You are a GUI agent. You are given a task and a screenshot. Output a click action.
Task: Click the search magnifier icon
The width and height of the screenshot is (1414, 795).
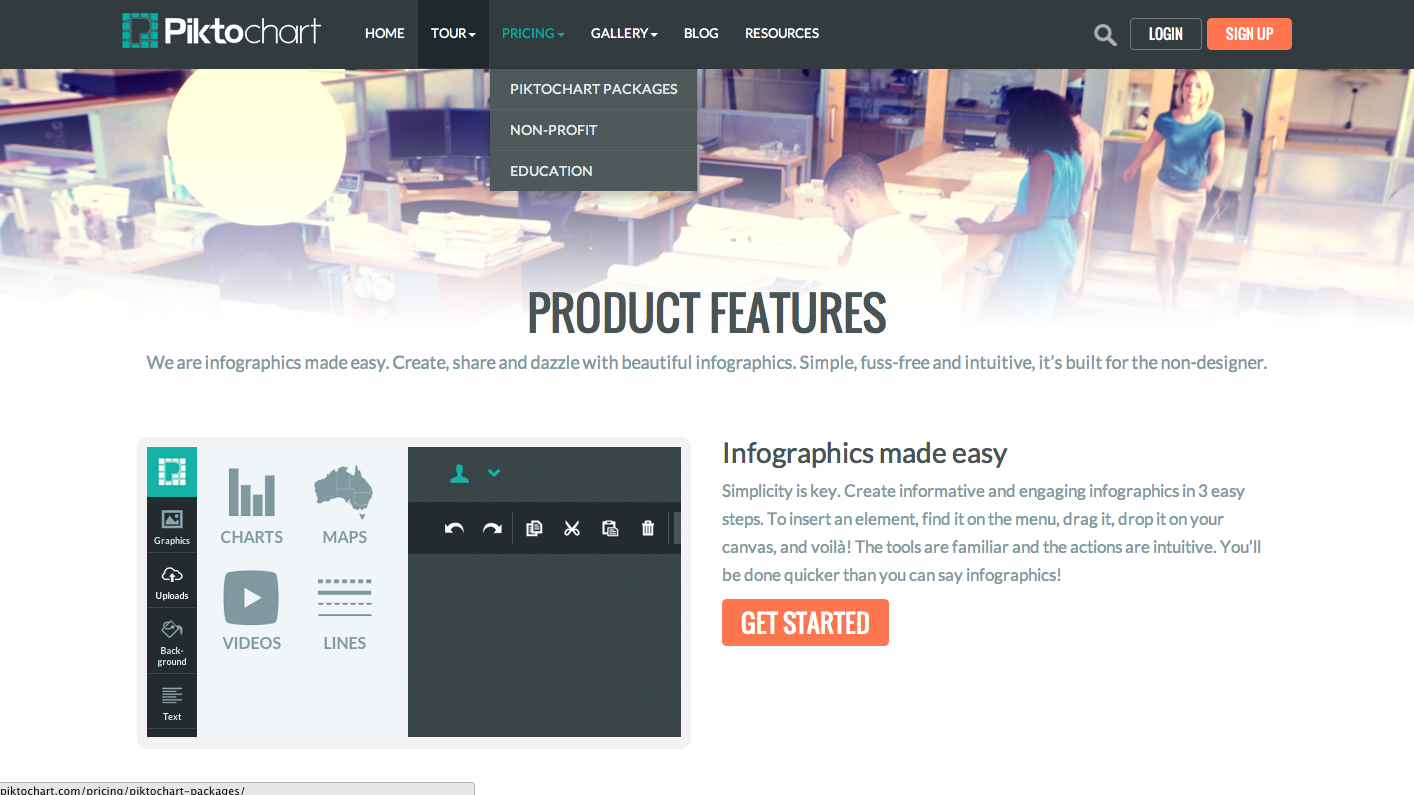pos(1105,35)
